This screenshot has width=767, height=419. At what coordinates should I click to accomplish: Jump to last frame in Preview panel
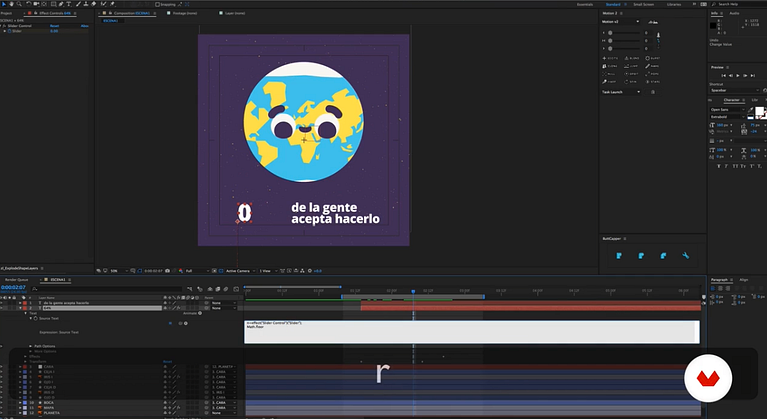click(752, 76)
